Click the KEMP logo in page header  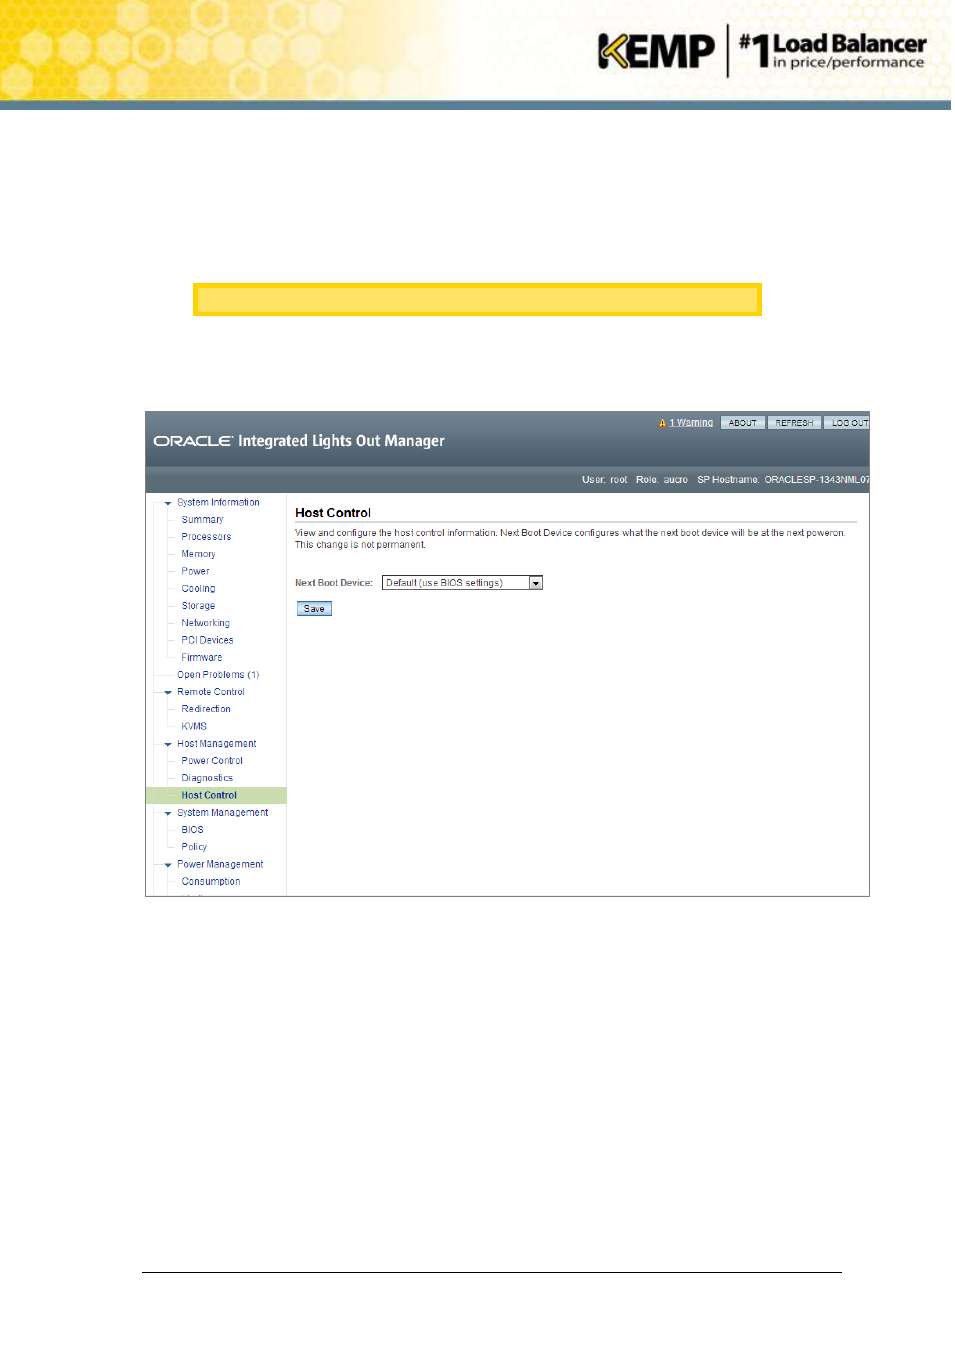pos(657,51)
